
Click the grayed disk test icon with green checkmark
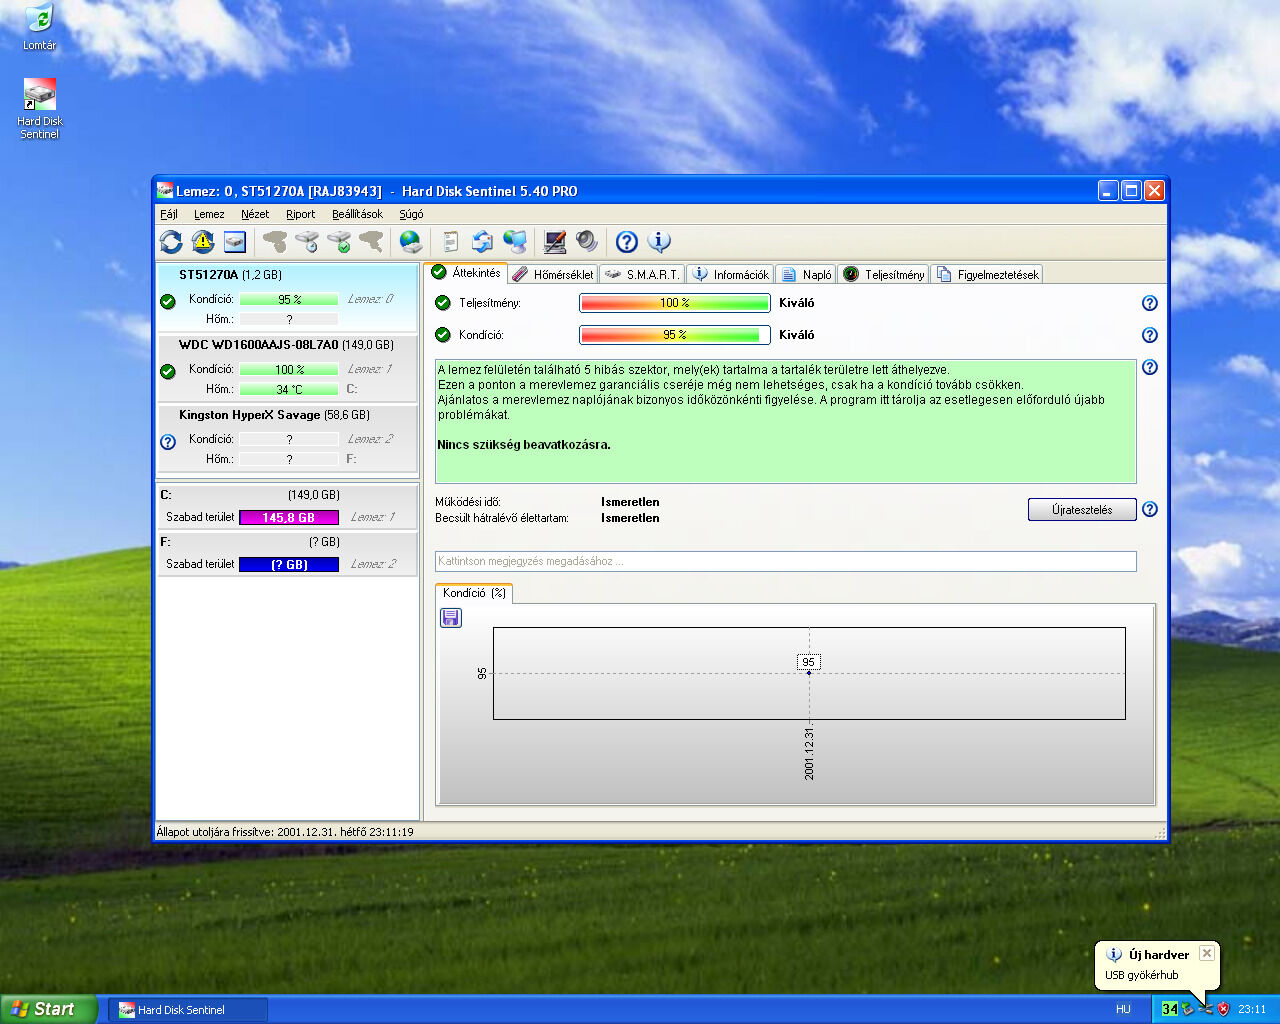[339, 242]
